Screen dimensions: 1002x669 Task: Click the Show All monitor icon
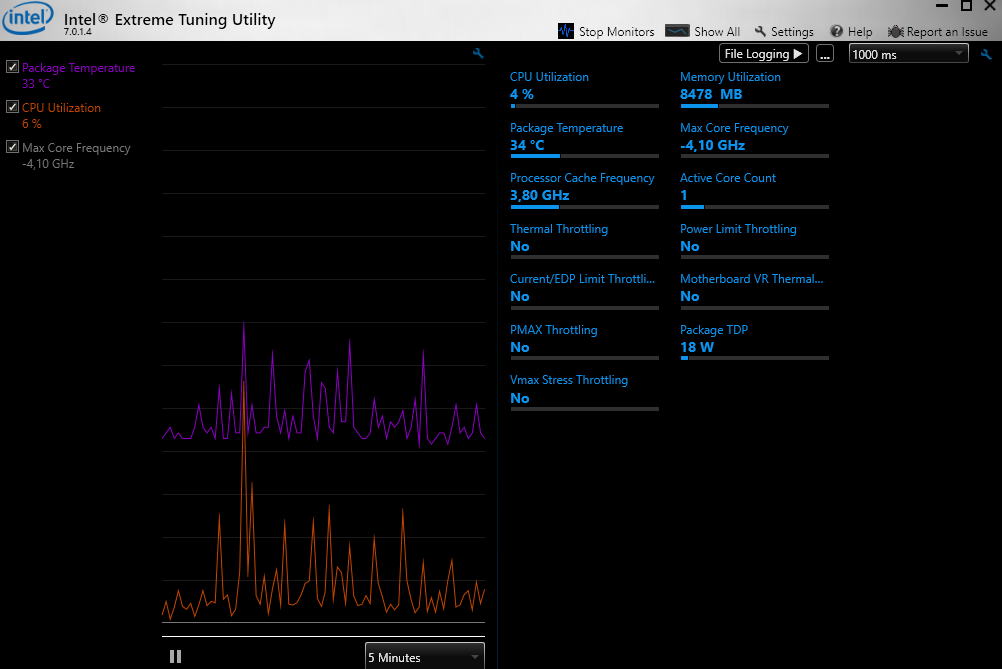coord(677,31)
